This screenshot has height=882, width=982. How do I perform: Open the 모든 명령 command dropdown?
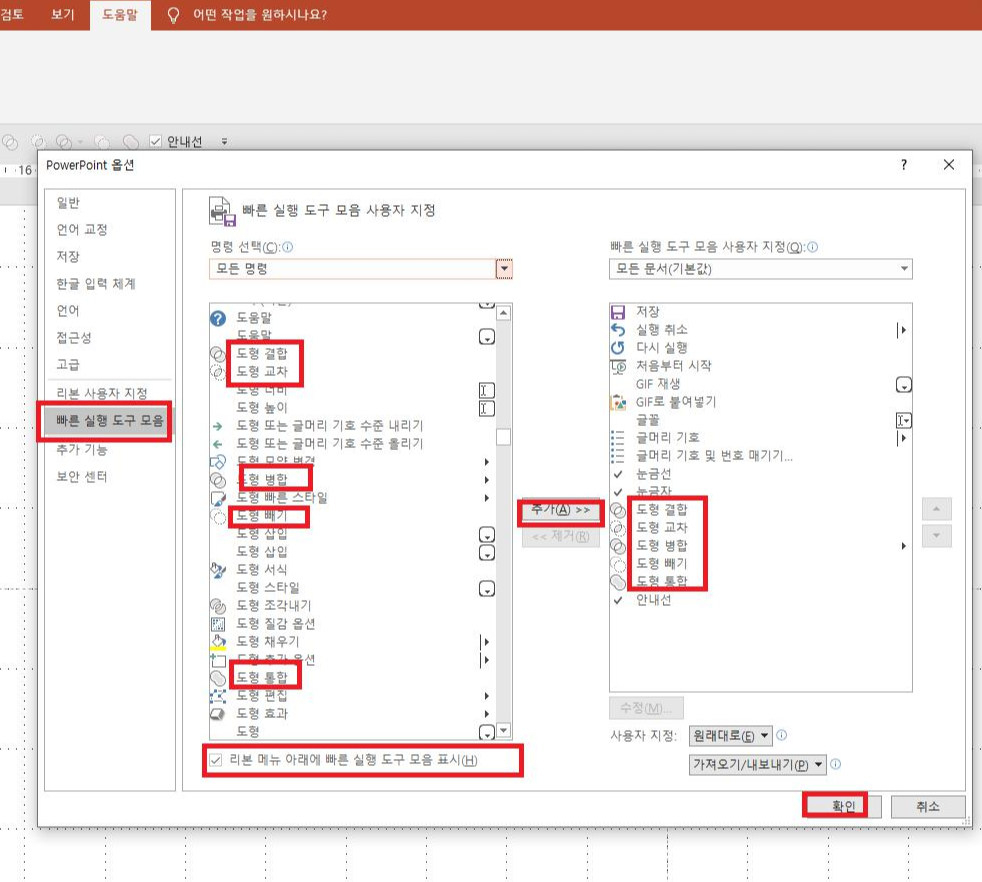point(504,269)
